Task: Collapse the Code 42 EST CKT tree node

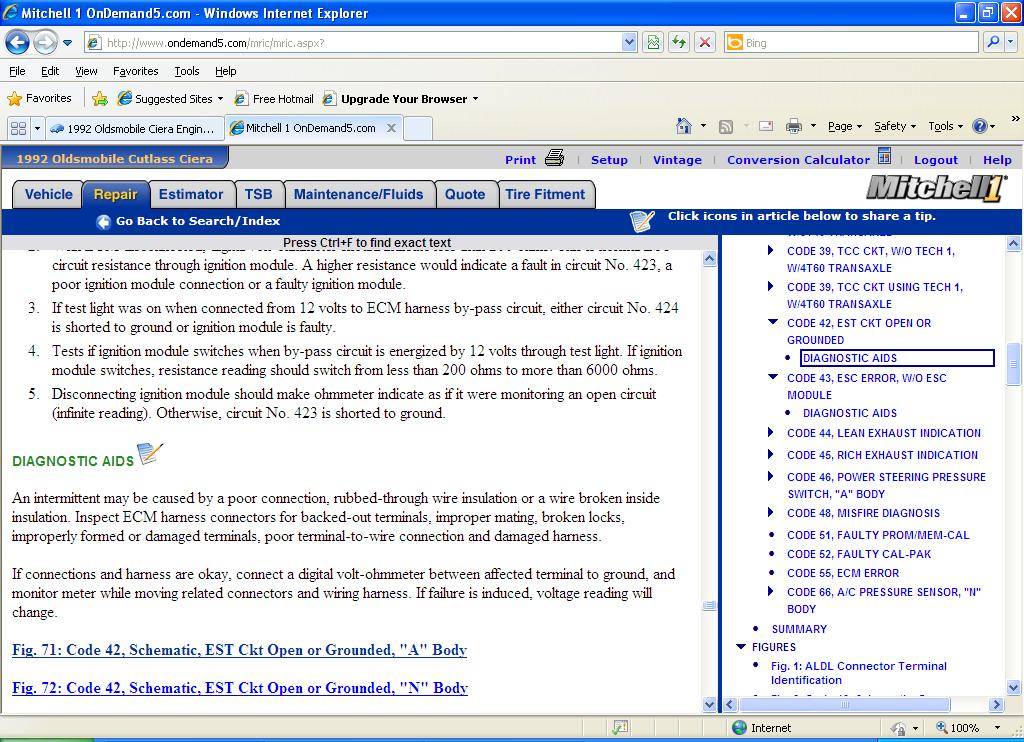Action: [771, 323]
